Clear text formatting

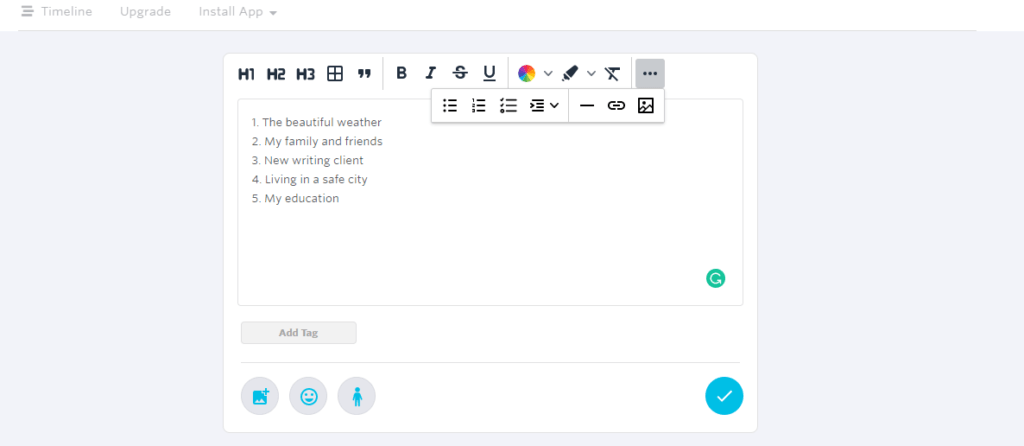pyautogui.click(x=612, y=73)
